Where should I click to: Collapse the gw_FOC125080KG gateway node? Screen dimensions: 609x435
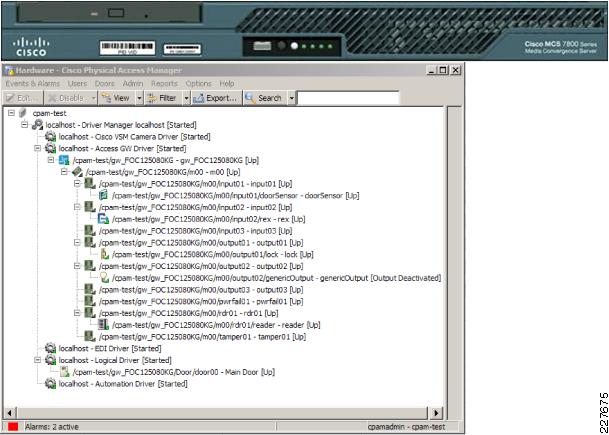coord(51,160)
